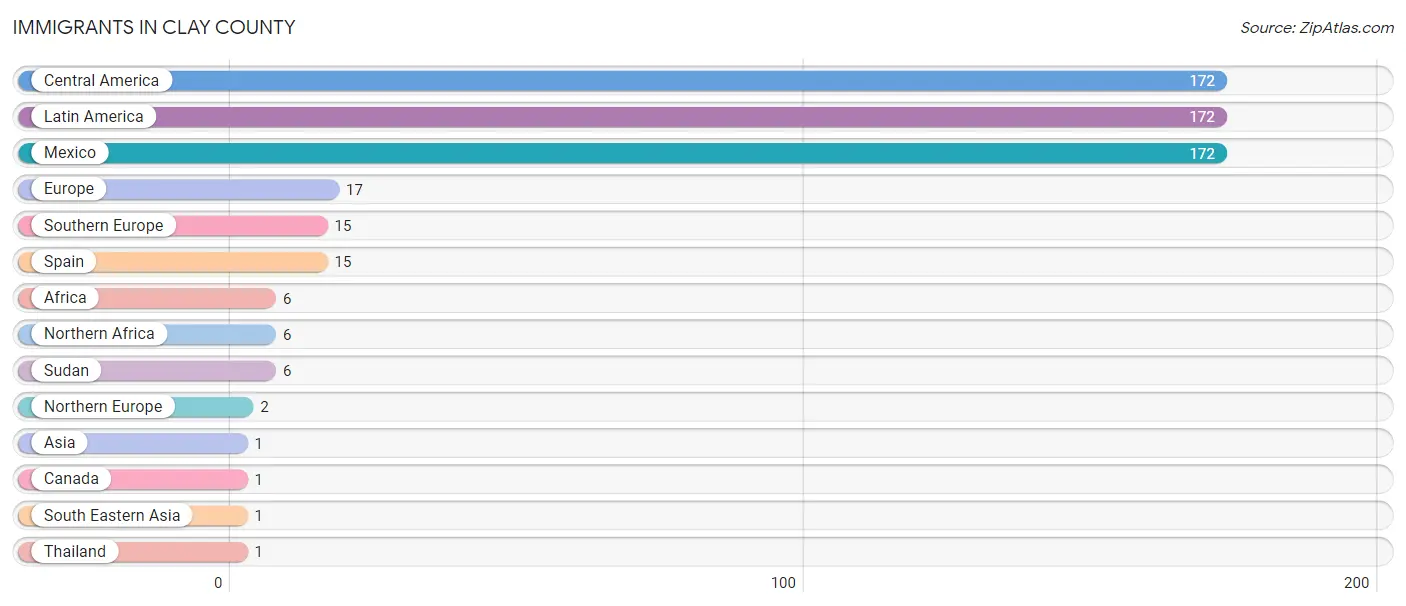Click the Northern Europe bar label

[103, 407]
